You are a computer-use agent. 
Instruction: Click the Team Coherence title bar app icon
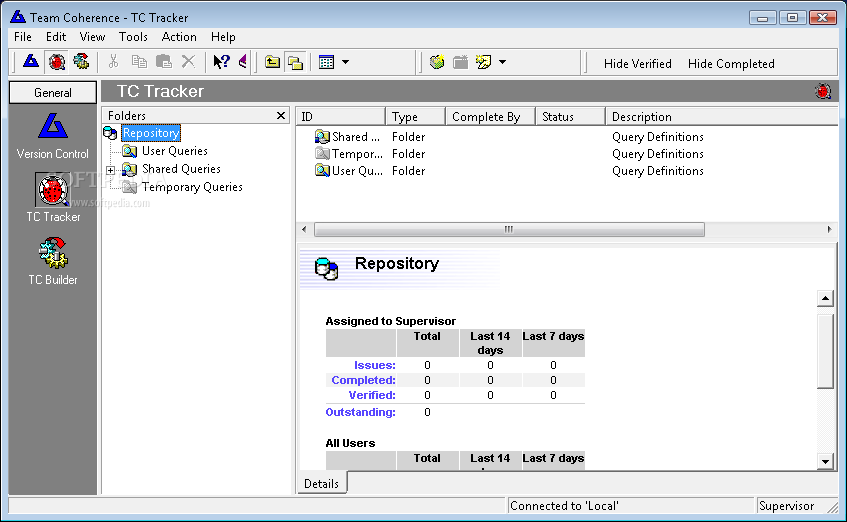(18, 17)
